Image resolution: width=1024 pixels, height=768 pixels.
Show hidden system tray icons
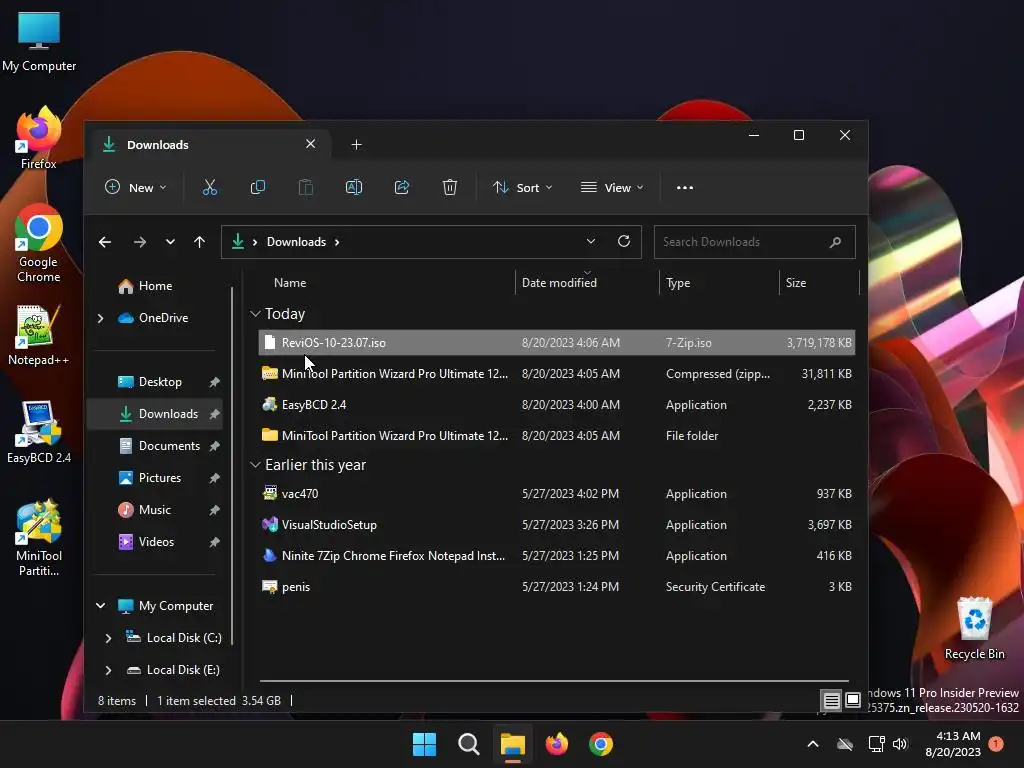pos(812,744)
